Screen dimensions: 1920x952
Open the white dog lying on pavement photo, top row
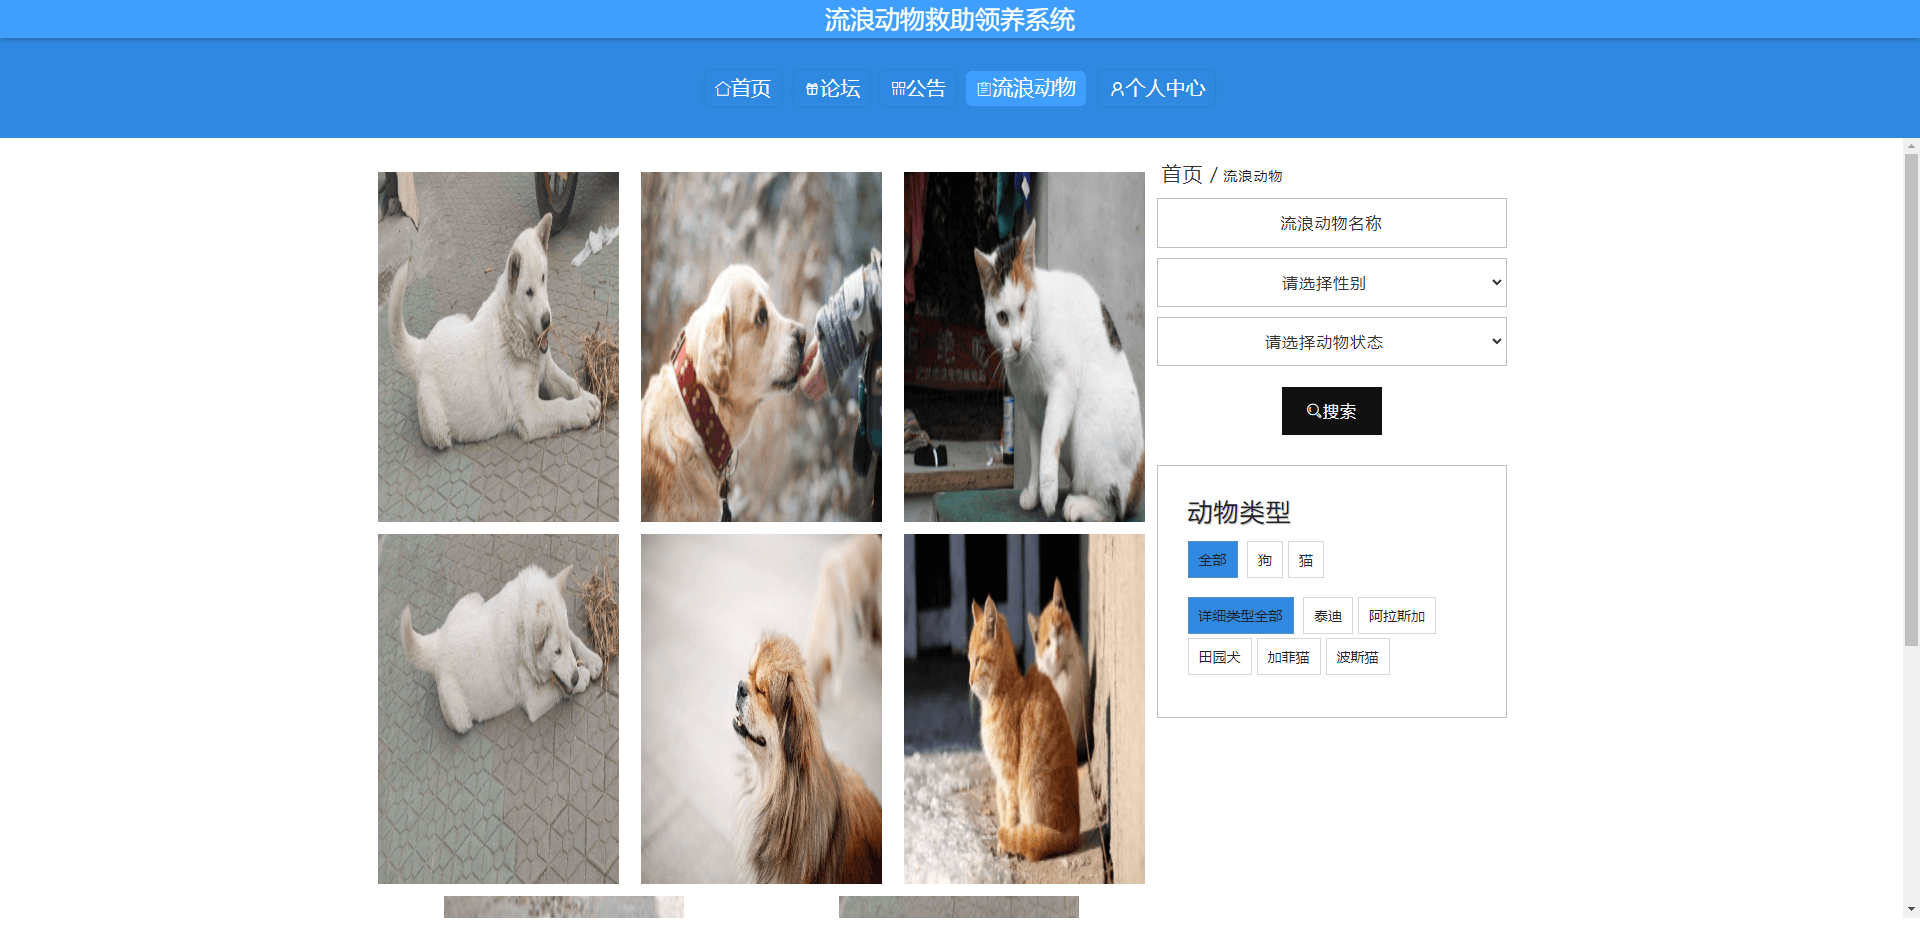click(498, 346)
